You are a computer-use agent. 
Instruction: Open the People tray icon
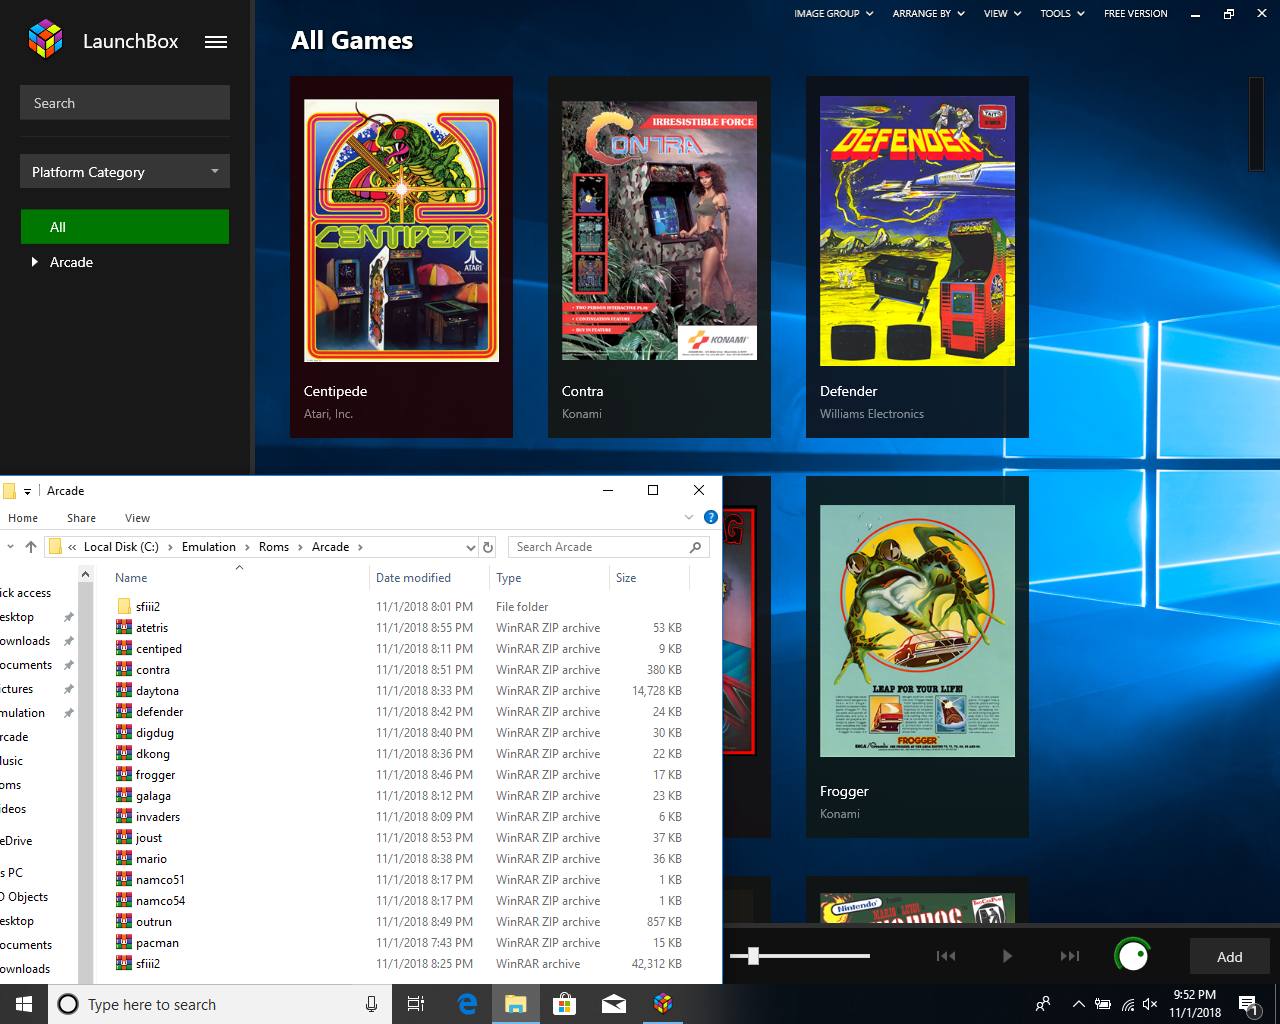pos(1043,1004)
